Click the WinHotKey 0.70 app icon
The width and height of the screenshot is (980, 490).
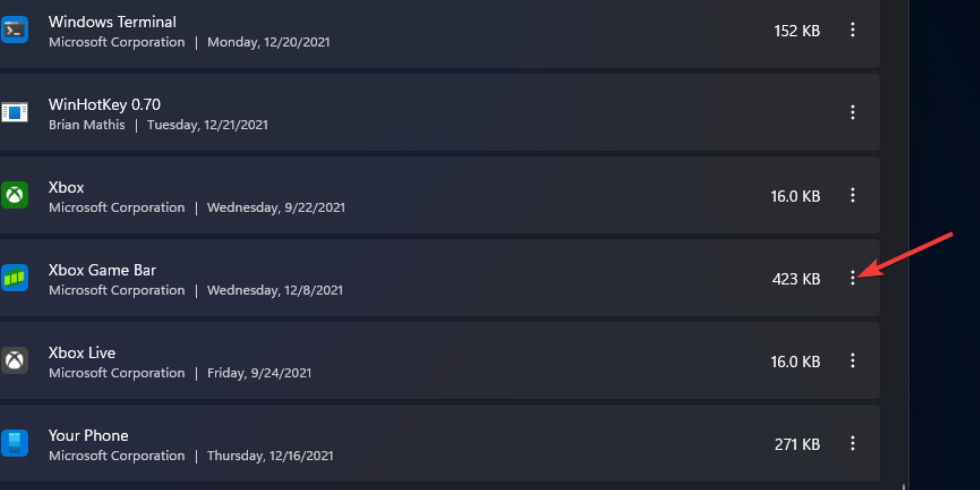coord(14,113)
